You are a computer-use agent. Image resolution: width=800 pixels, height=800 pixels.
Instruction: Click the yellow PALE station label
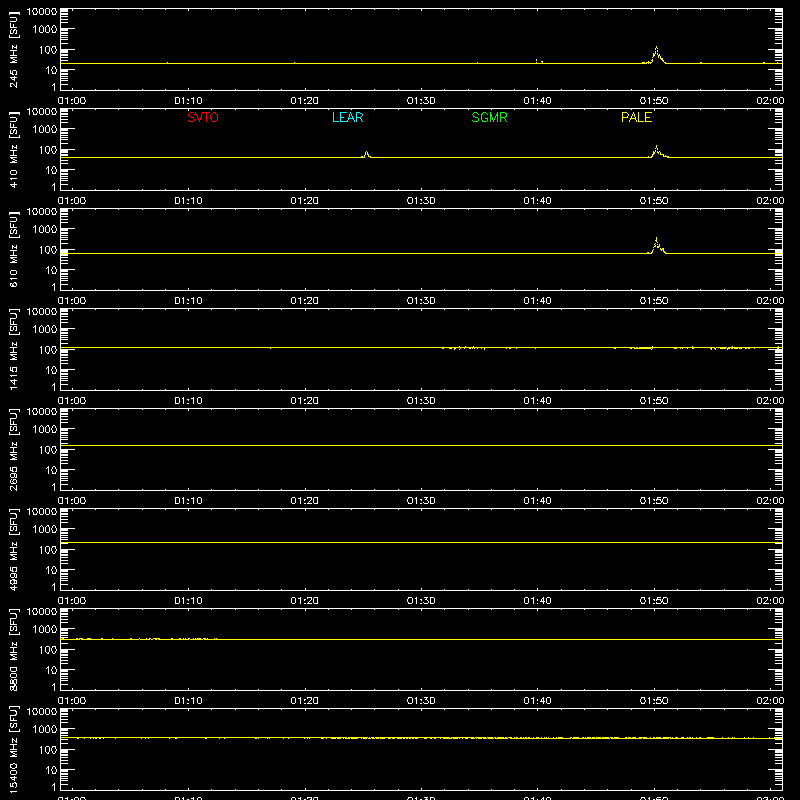point(636,117)
